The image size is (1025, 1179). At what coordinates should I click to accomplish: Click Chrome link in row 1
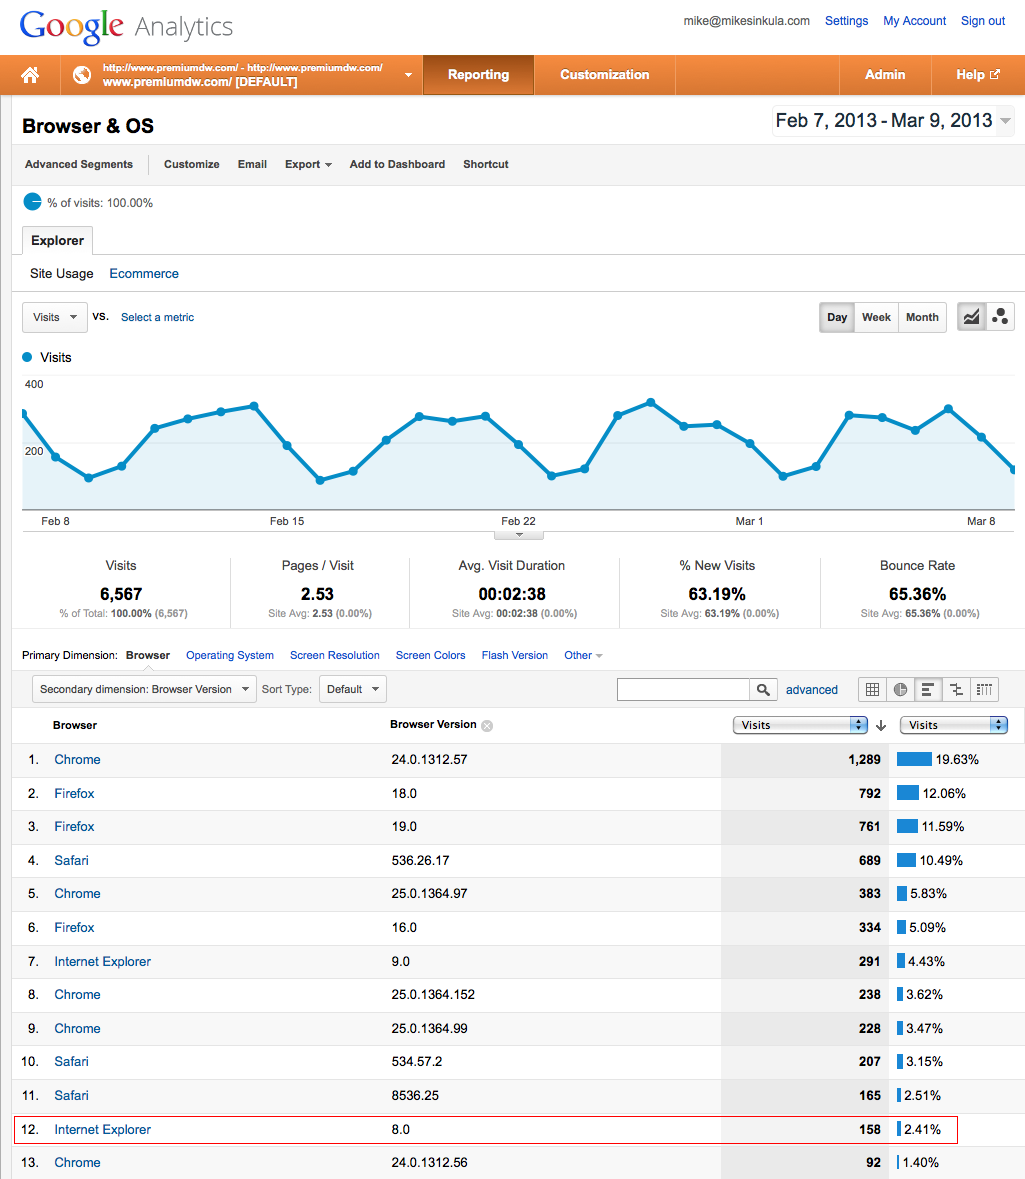click(x=77, y=759)
